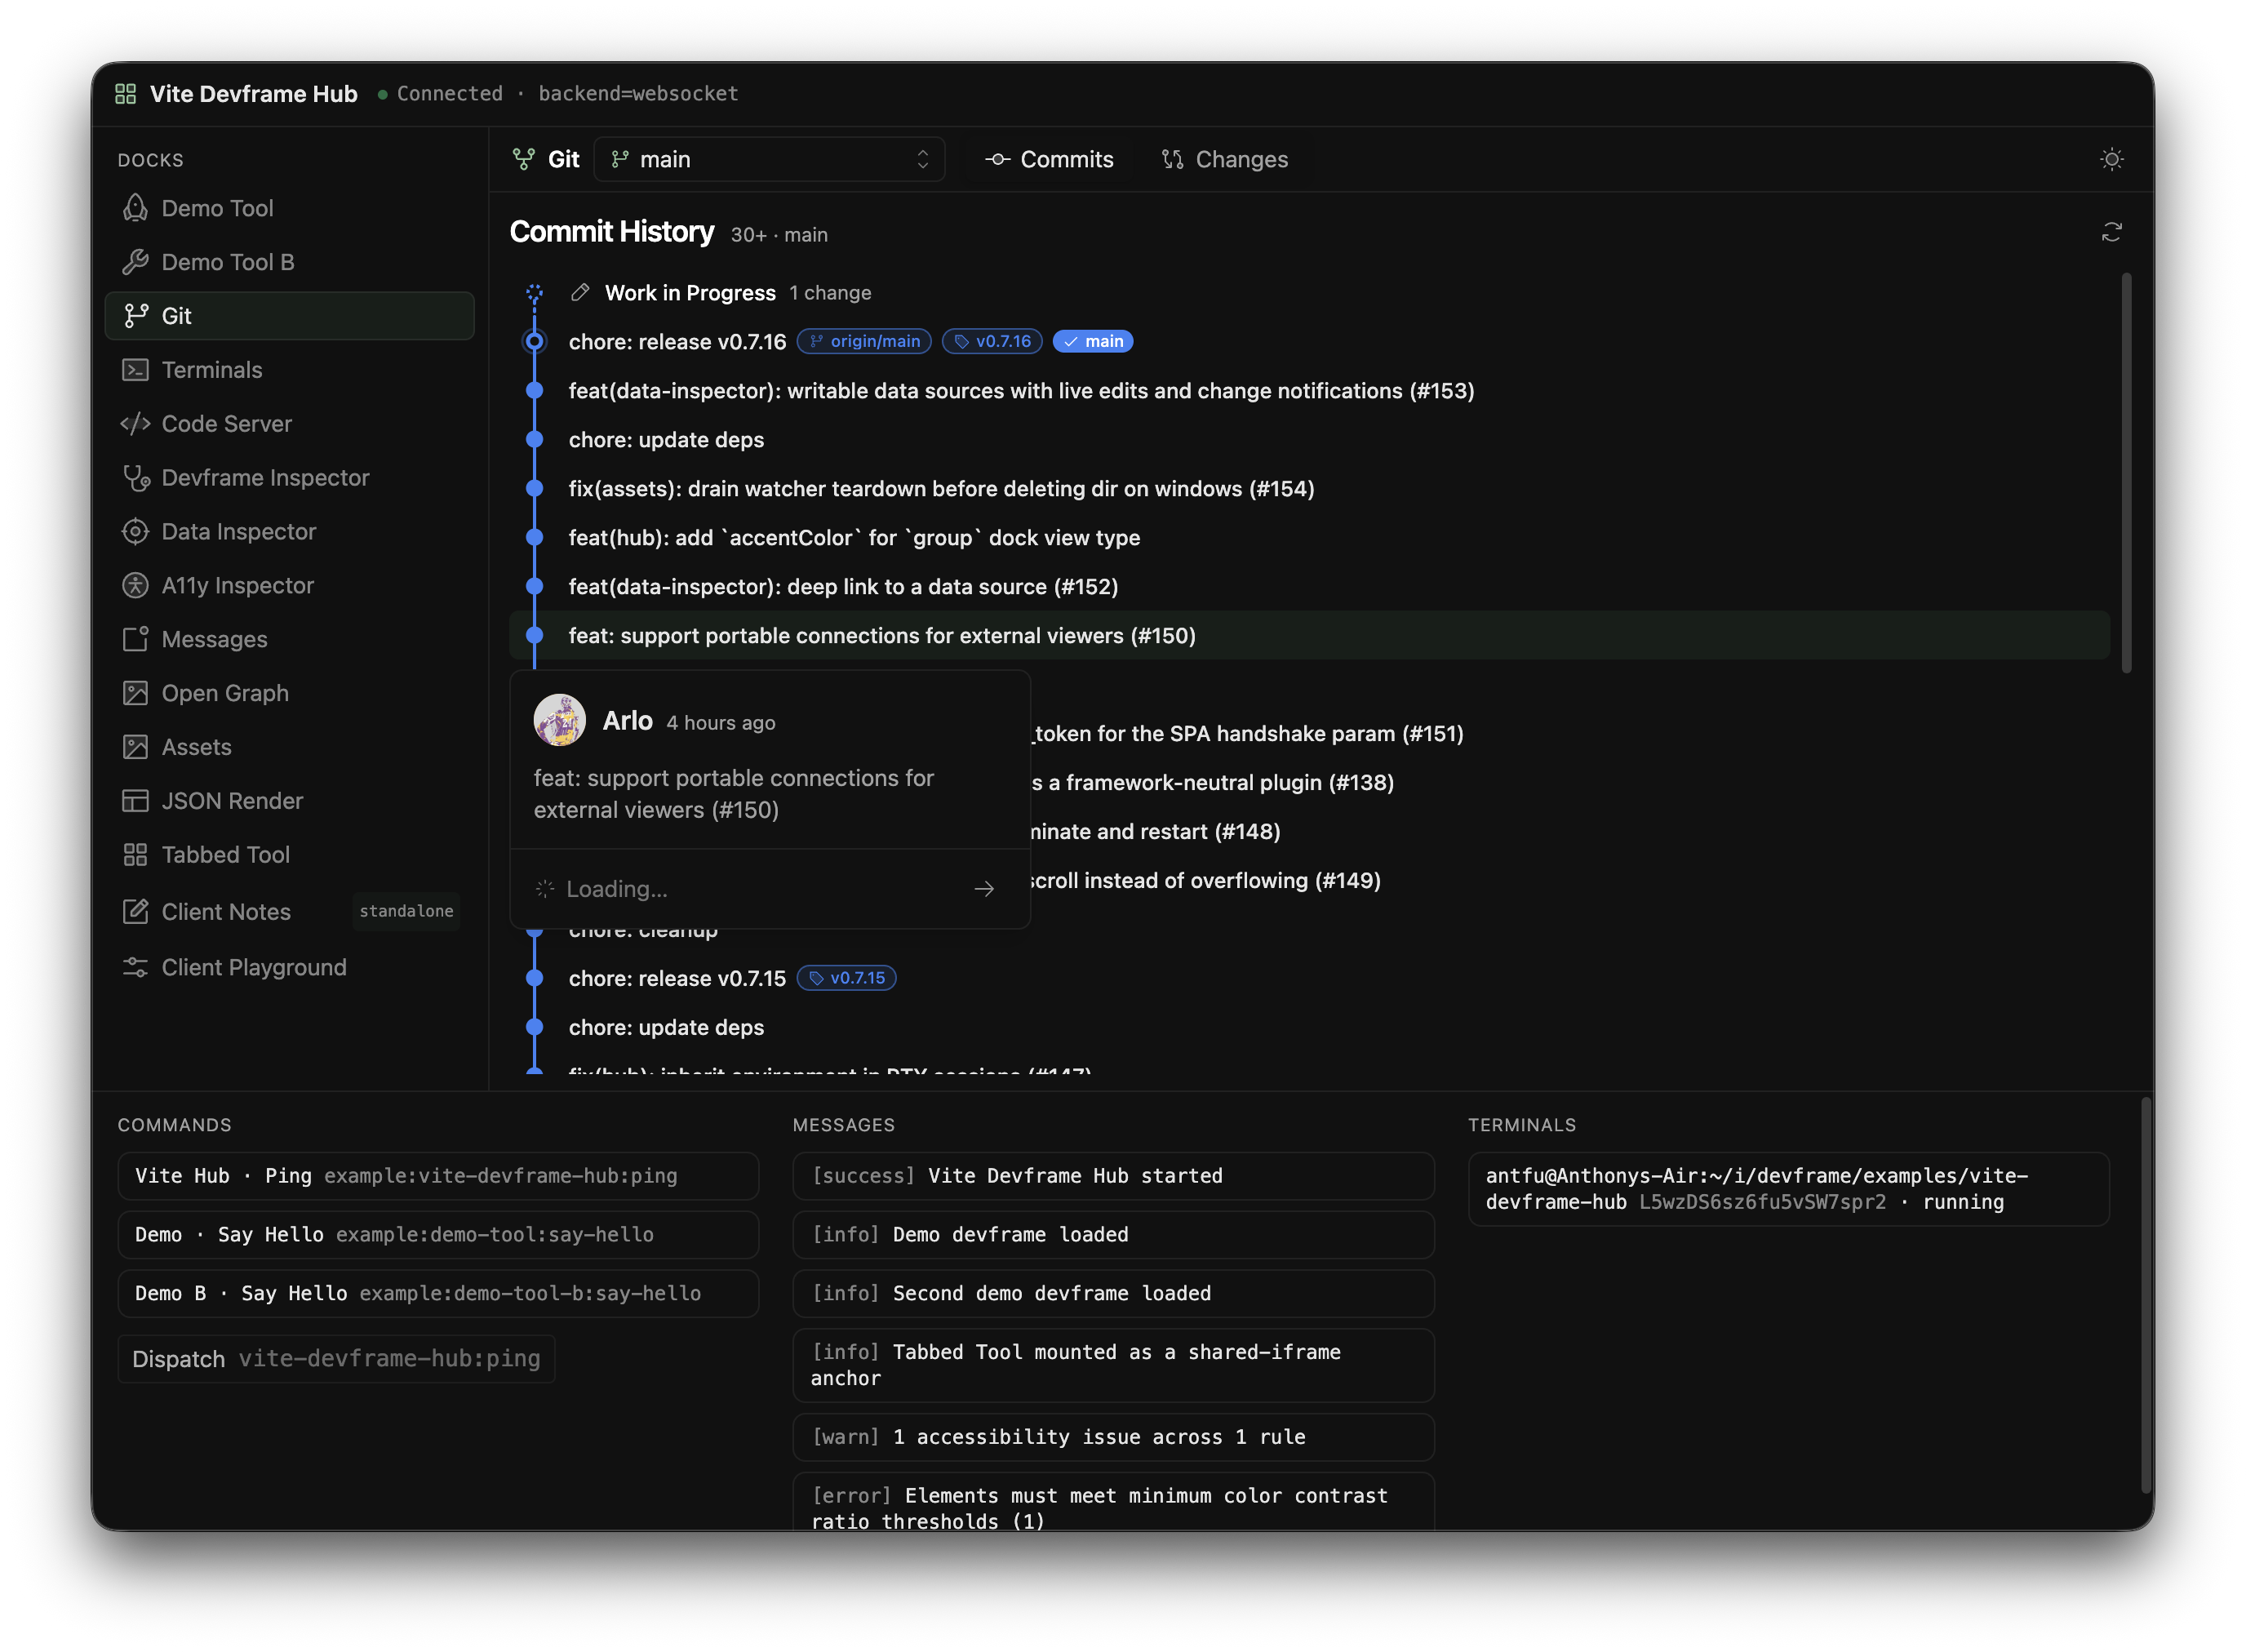The height and width of the screenshot is (1652, 2246).
Task: Click Arlo's avatar in the commit popover
Action: (560, 720)
